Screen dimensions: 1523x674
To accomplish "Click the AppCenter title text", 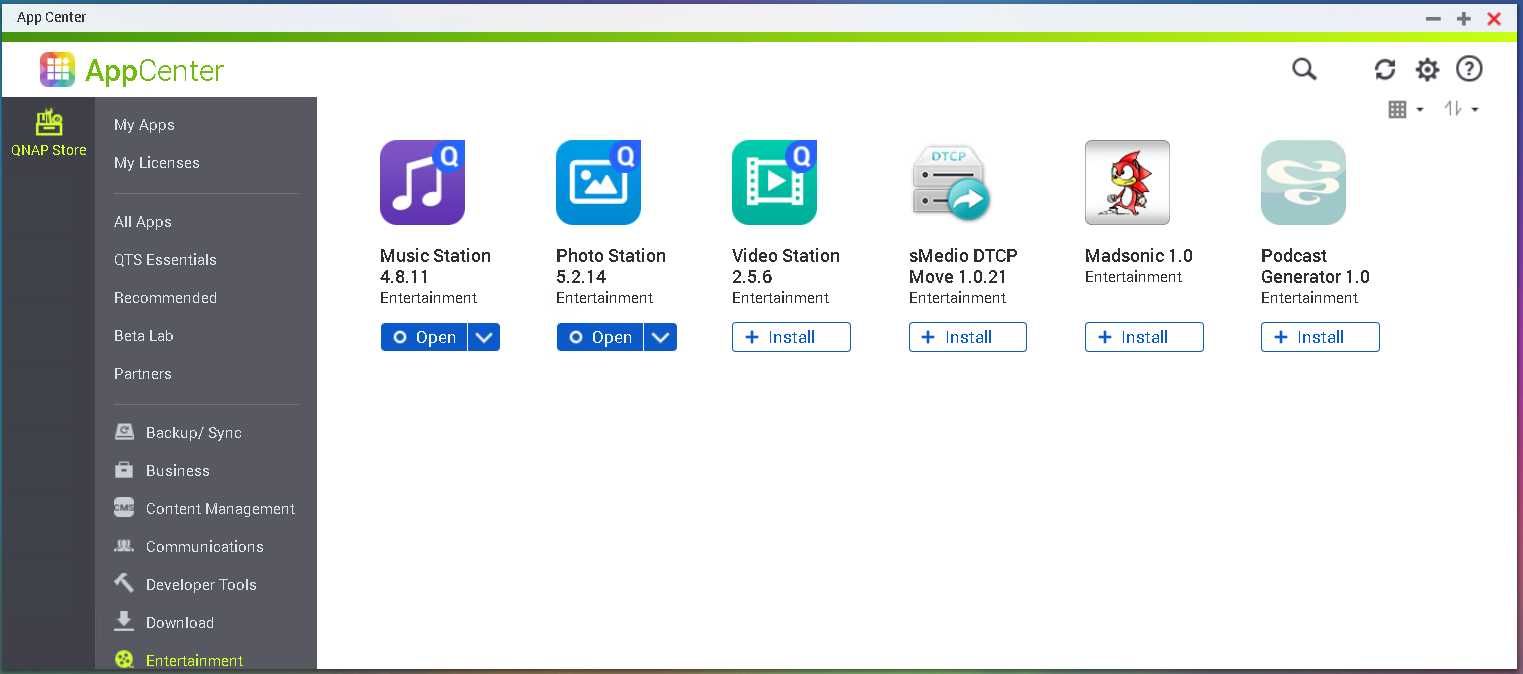I will [x=154, y=71].
